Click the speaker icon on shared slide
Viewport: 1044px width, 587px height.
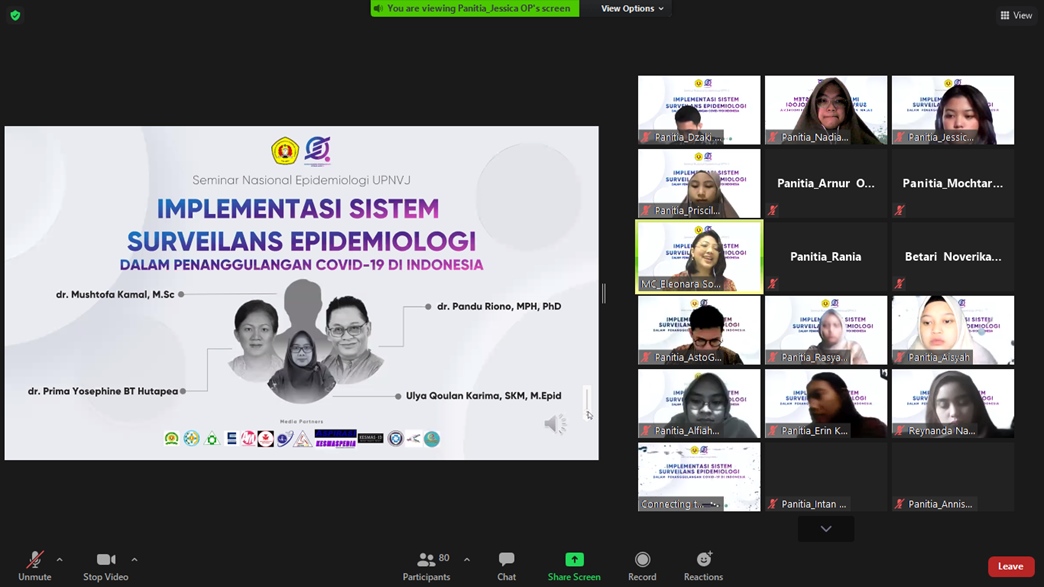[x=555, y=425]
